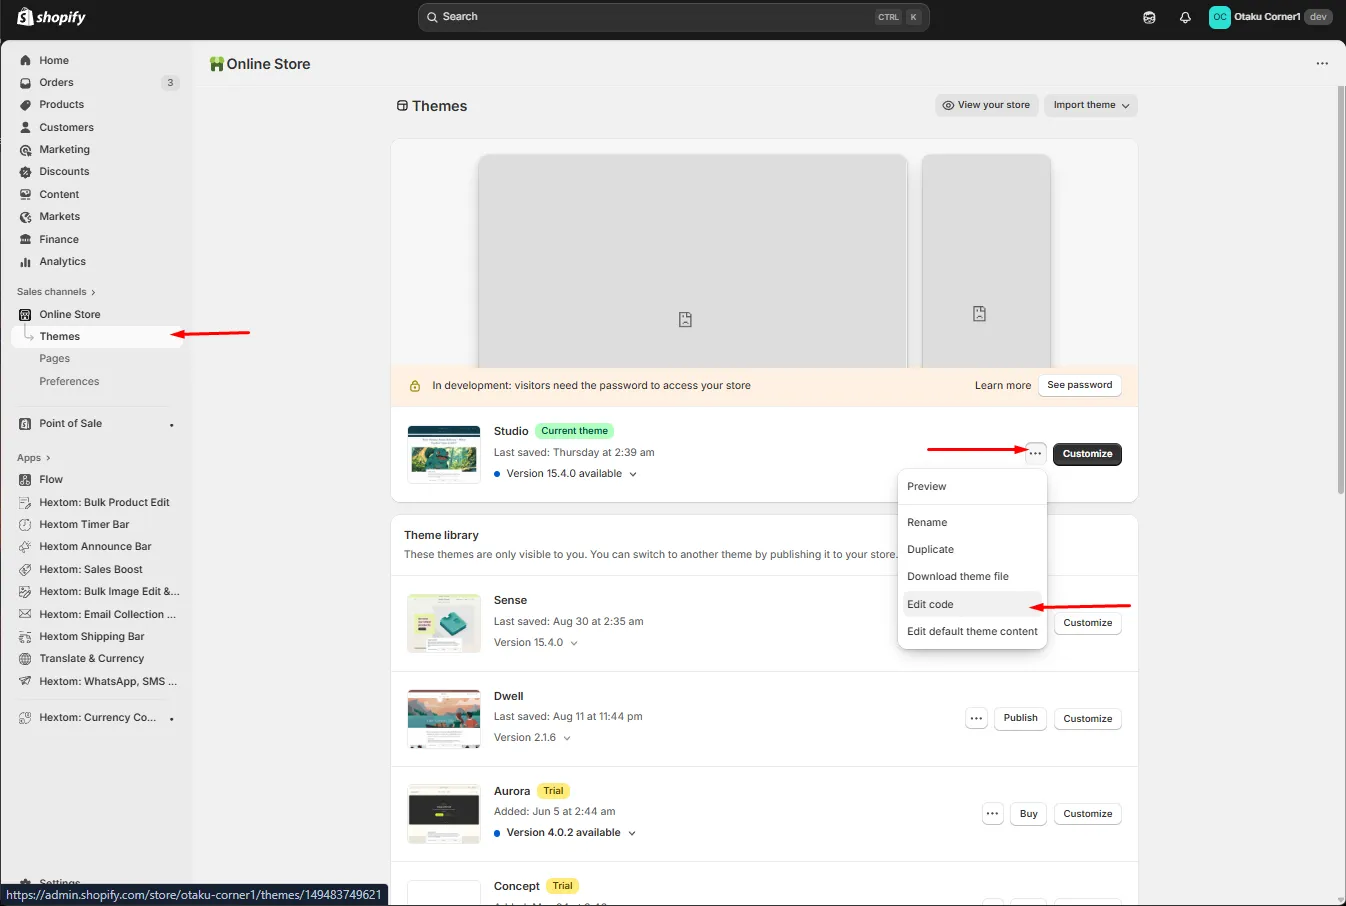This screenshot has height=906, width=1346.
Task: Click the Analytics bar chart icon
Action: pyautogui.click(x=26, y=262)
